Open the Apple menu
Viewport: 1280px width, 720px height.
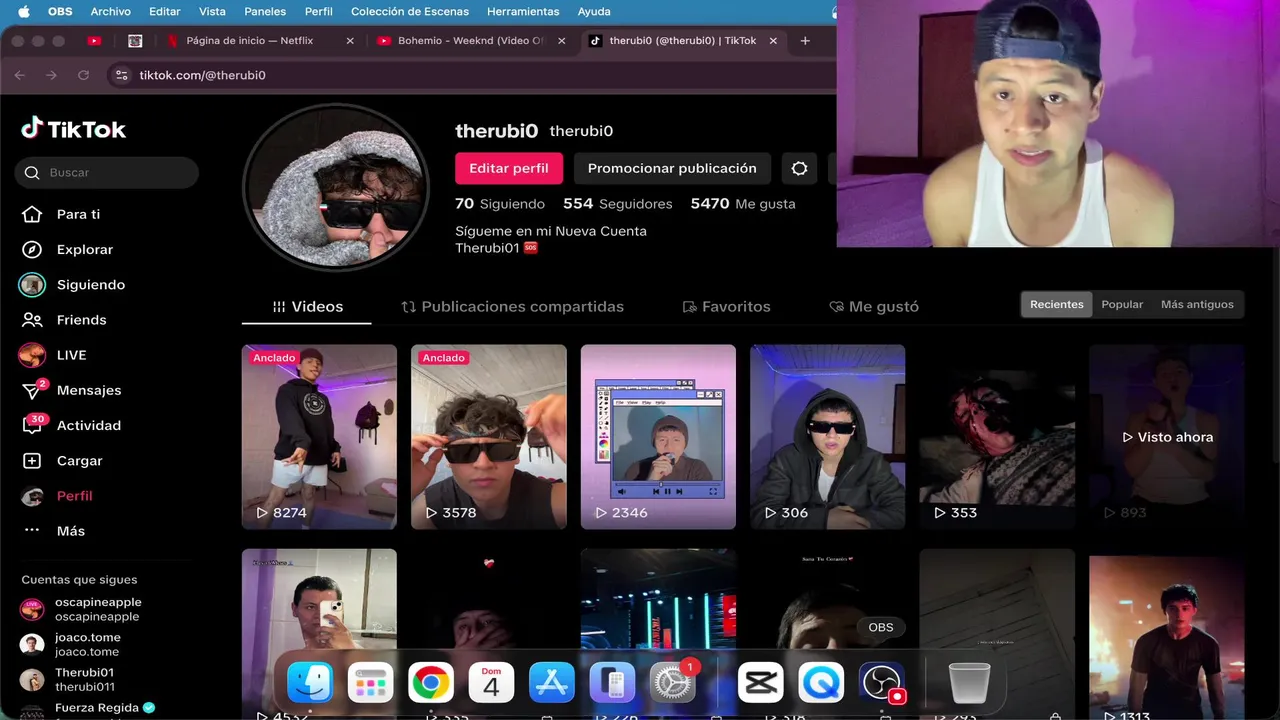[x=23, y=12]
